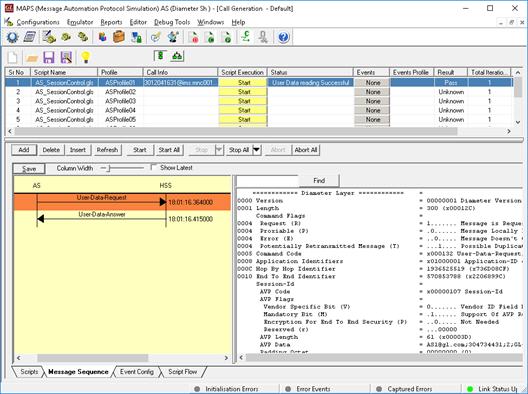Click the brown briefcase toolbar icon

(119, 37)
